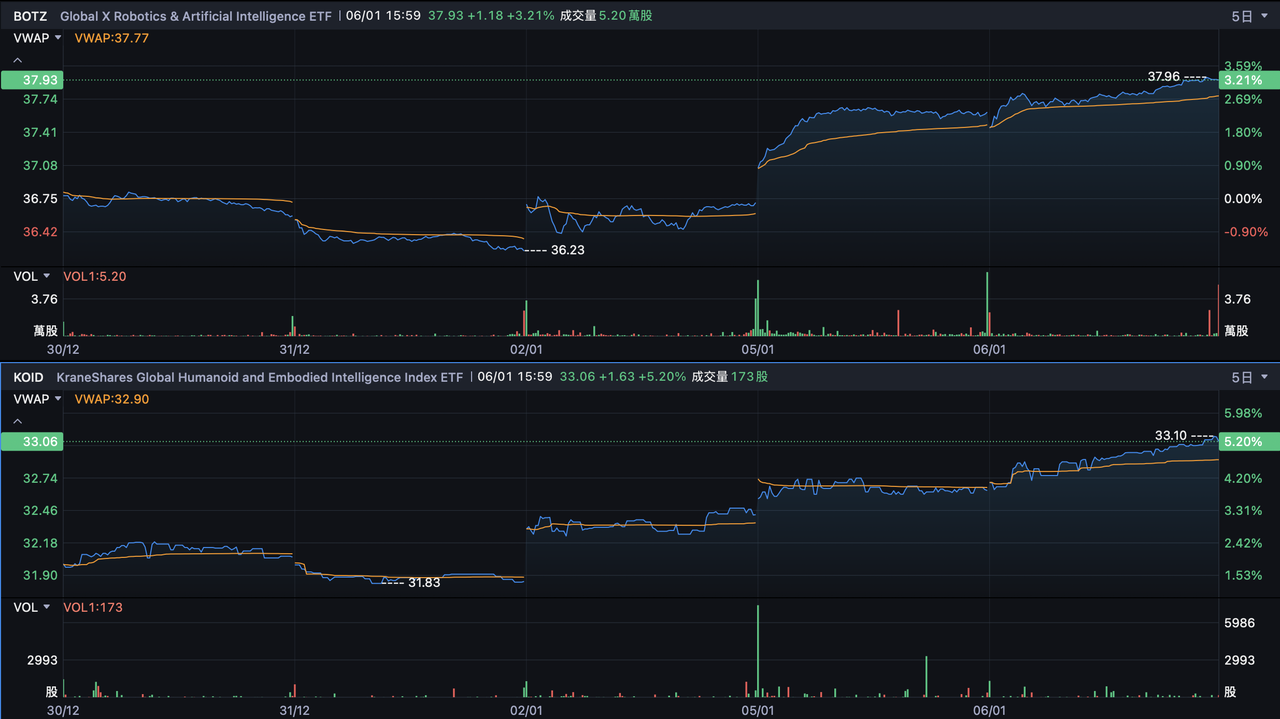
Task: Click the 37.74 price axis label
Action: click(x=40, y=99)
